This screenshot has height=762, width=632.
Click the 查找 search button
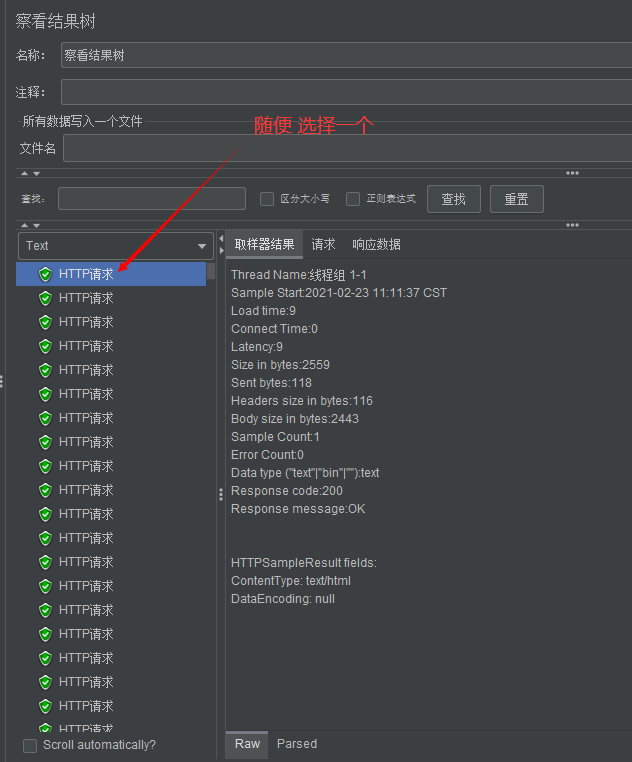453,199
